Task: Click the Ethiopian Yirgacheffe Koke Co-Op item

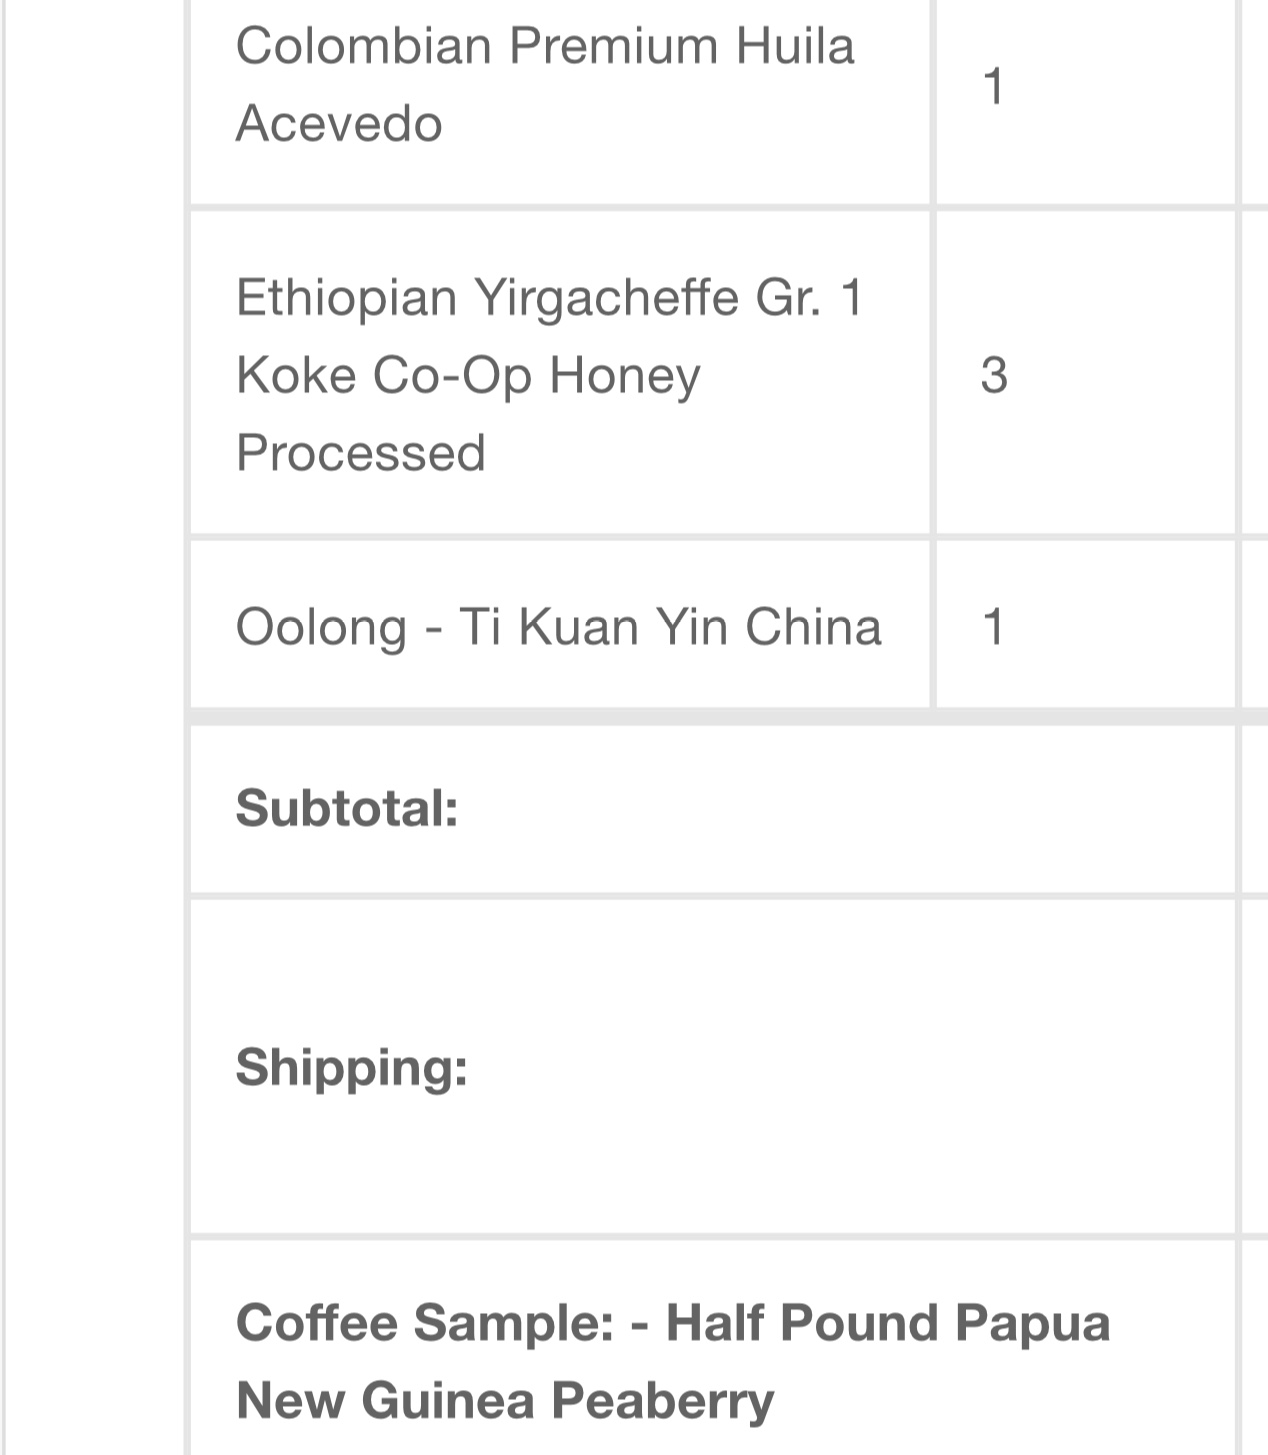Action: [550, 375]
